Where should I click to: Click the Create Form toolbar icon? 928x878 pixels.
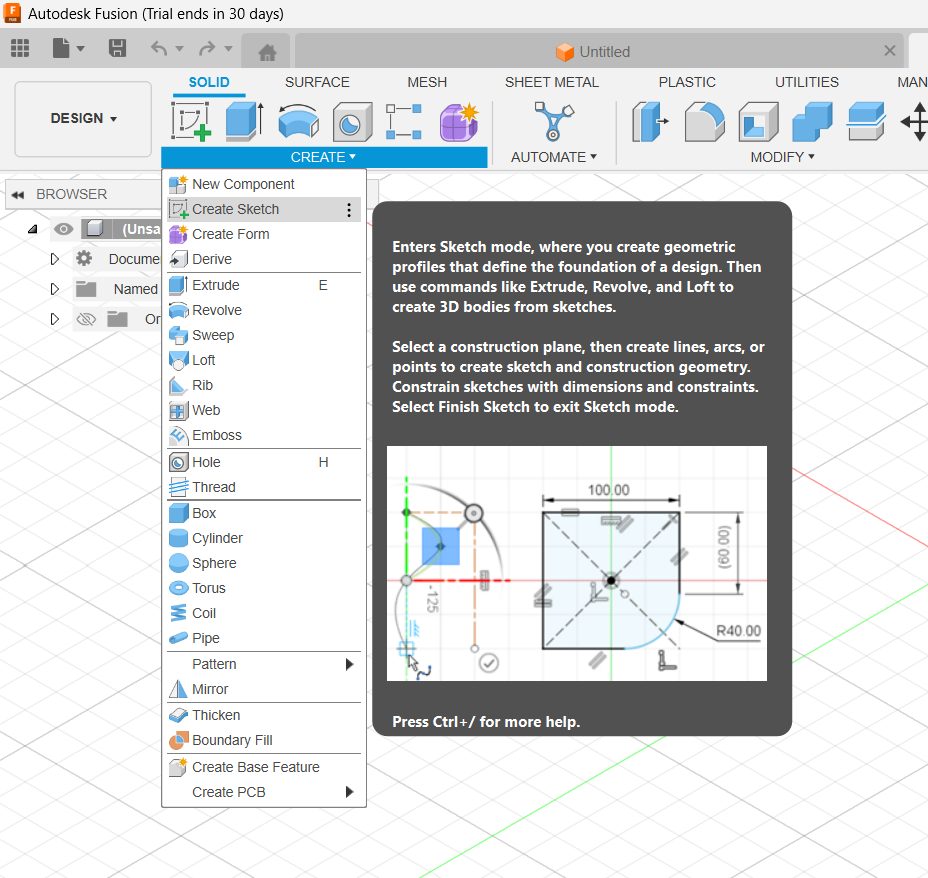[459, 121]
